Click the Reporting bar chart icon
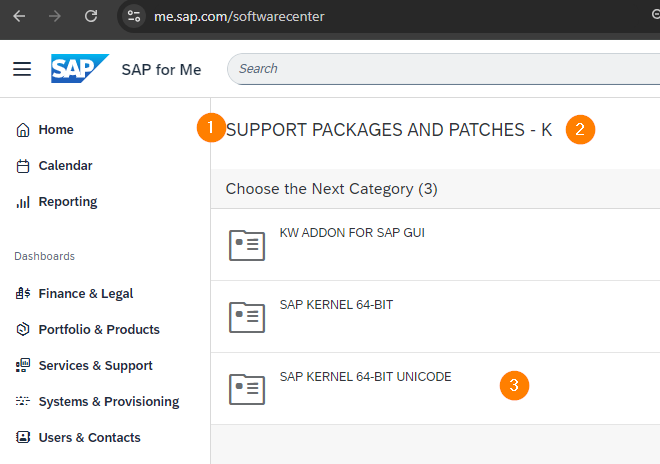 pos(23,202)
